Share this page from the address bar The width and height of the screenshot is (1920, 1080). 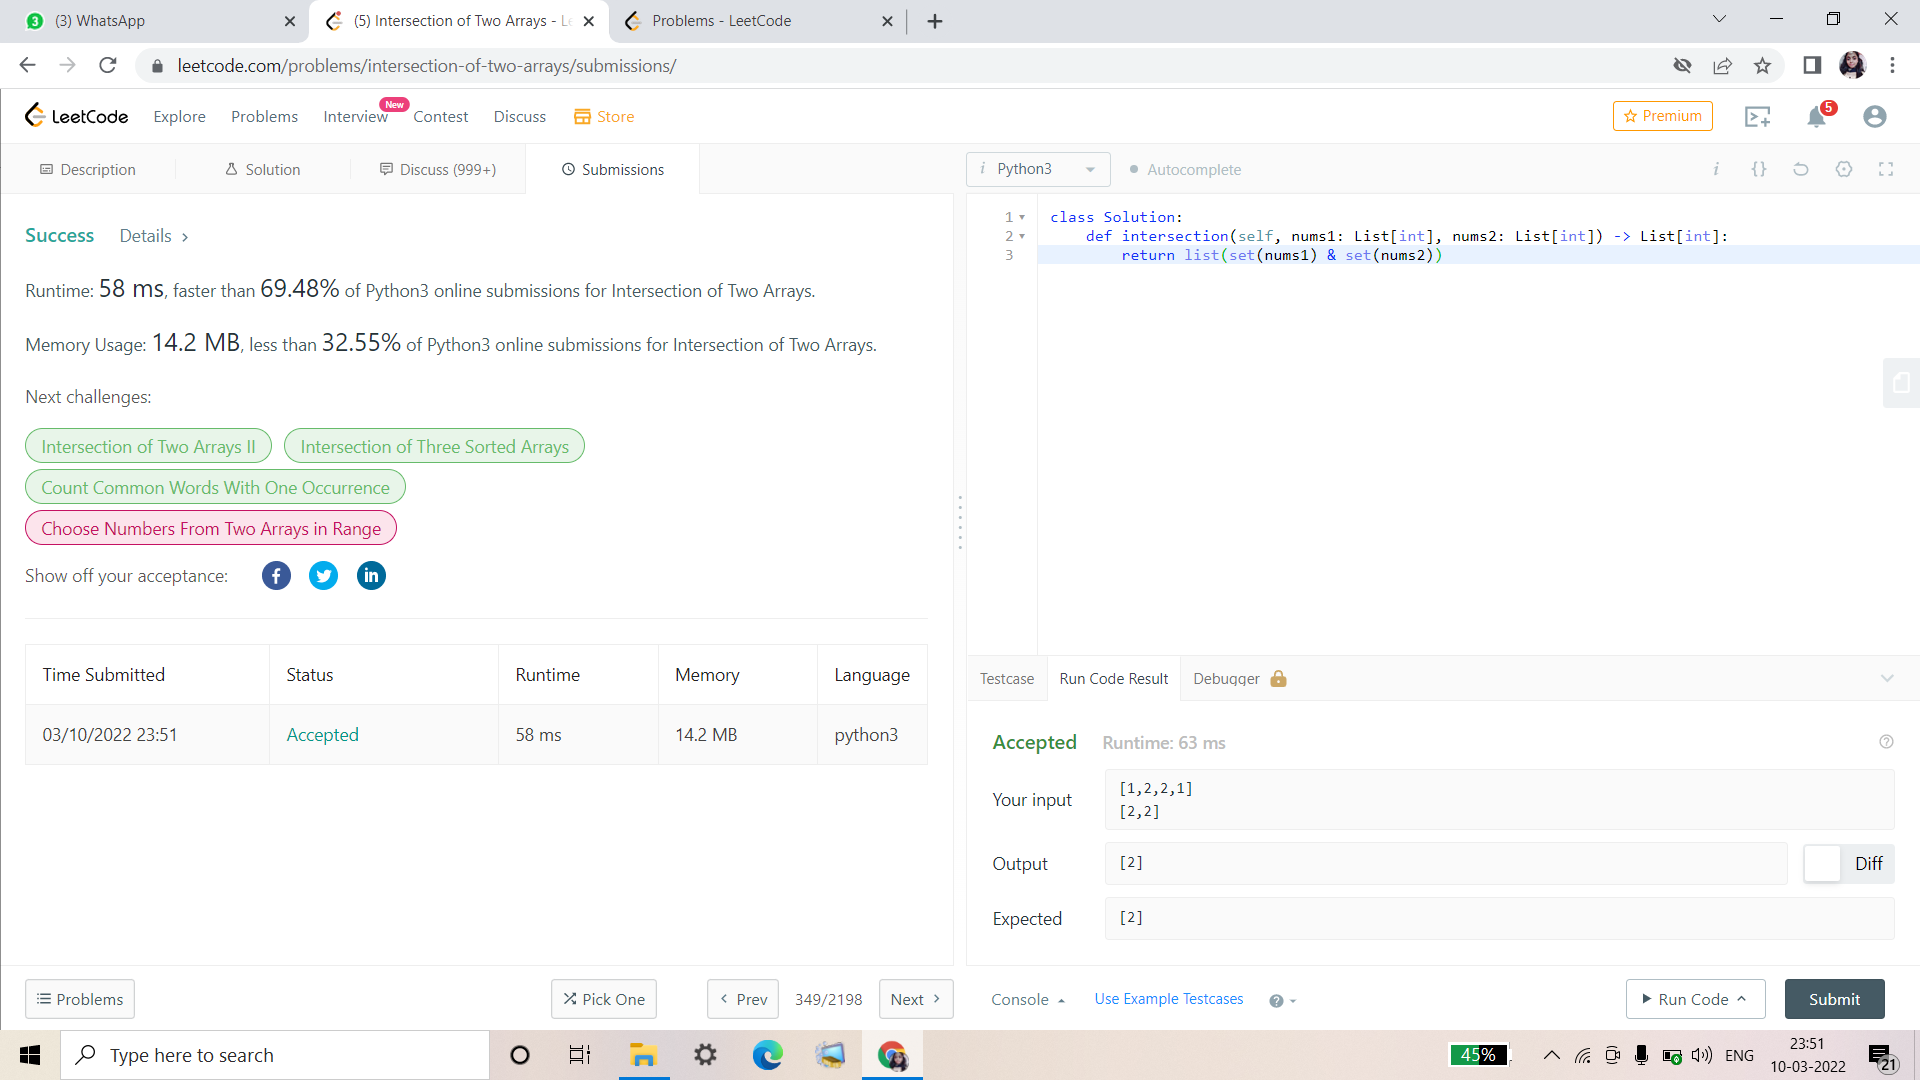click(x=1722, y=66)
